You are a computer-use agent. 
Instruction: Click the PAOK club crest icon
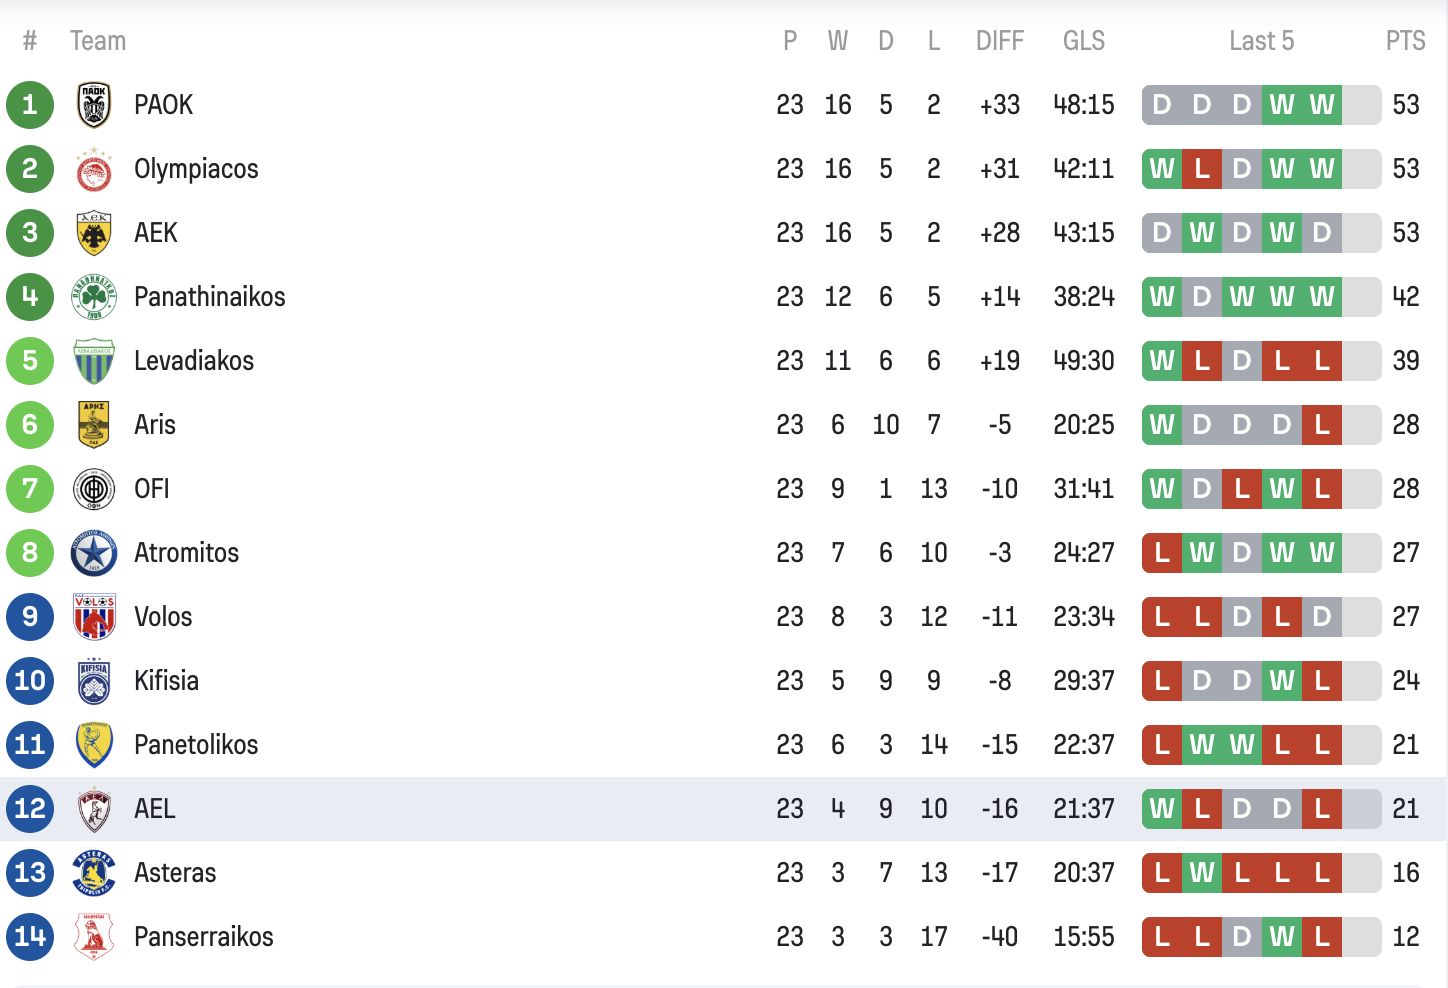pyautogui.click(x=94, y=105)
